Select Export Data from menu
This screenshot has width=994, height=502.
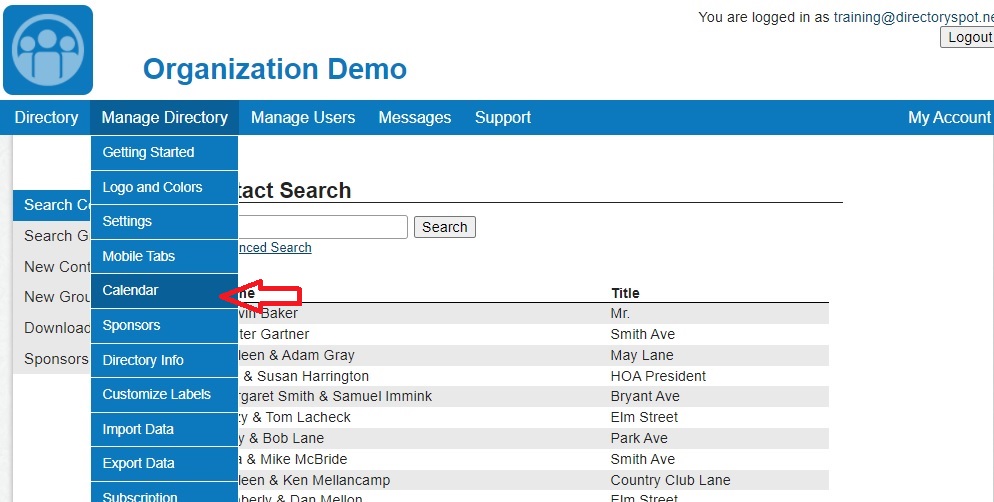(138, 463)
